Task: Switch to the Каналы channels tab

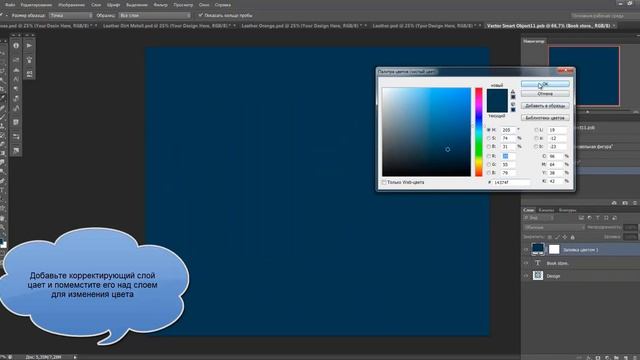Action: (x=546, y=210)
